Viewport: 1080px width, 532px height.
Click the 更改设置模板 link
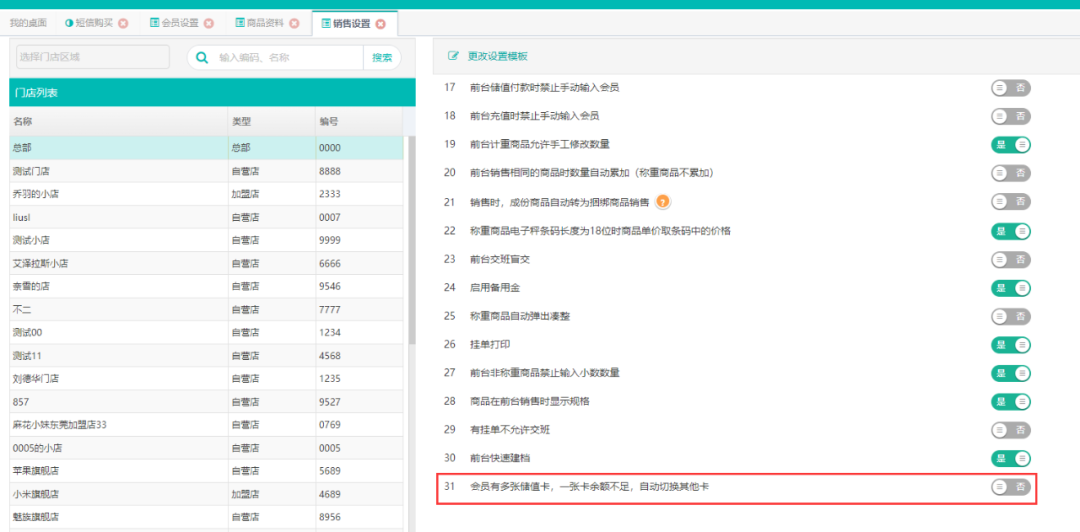coord(497,56)
